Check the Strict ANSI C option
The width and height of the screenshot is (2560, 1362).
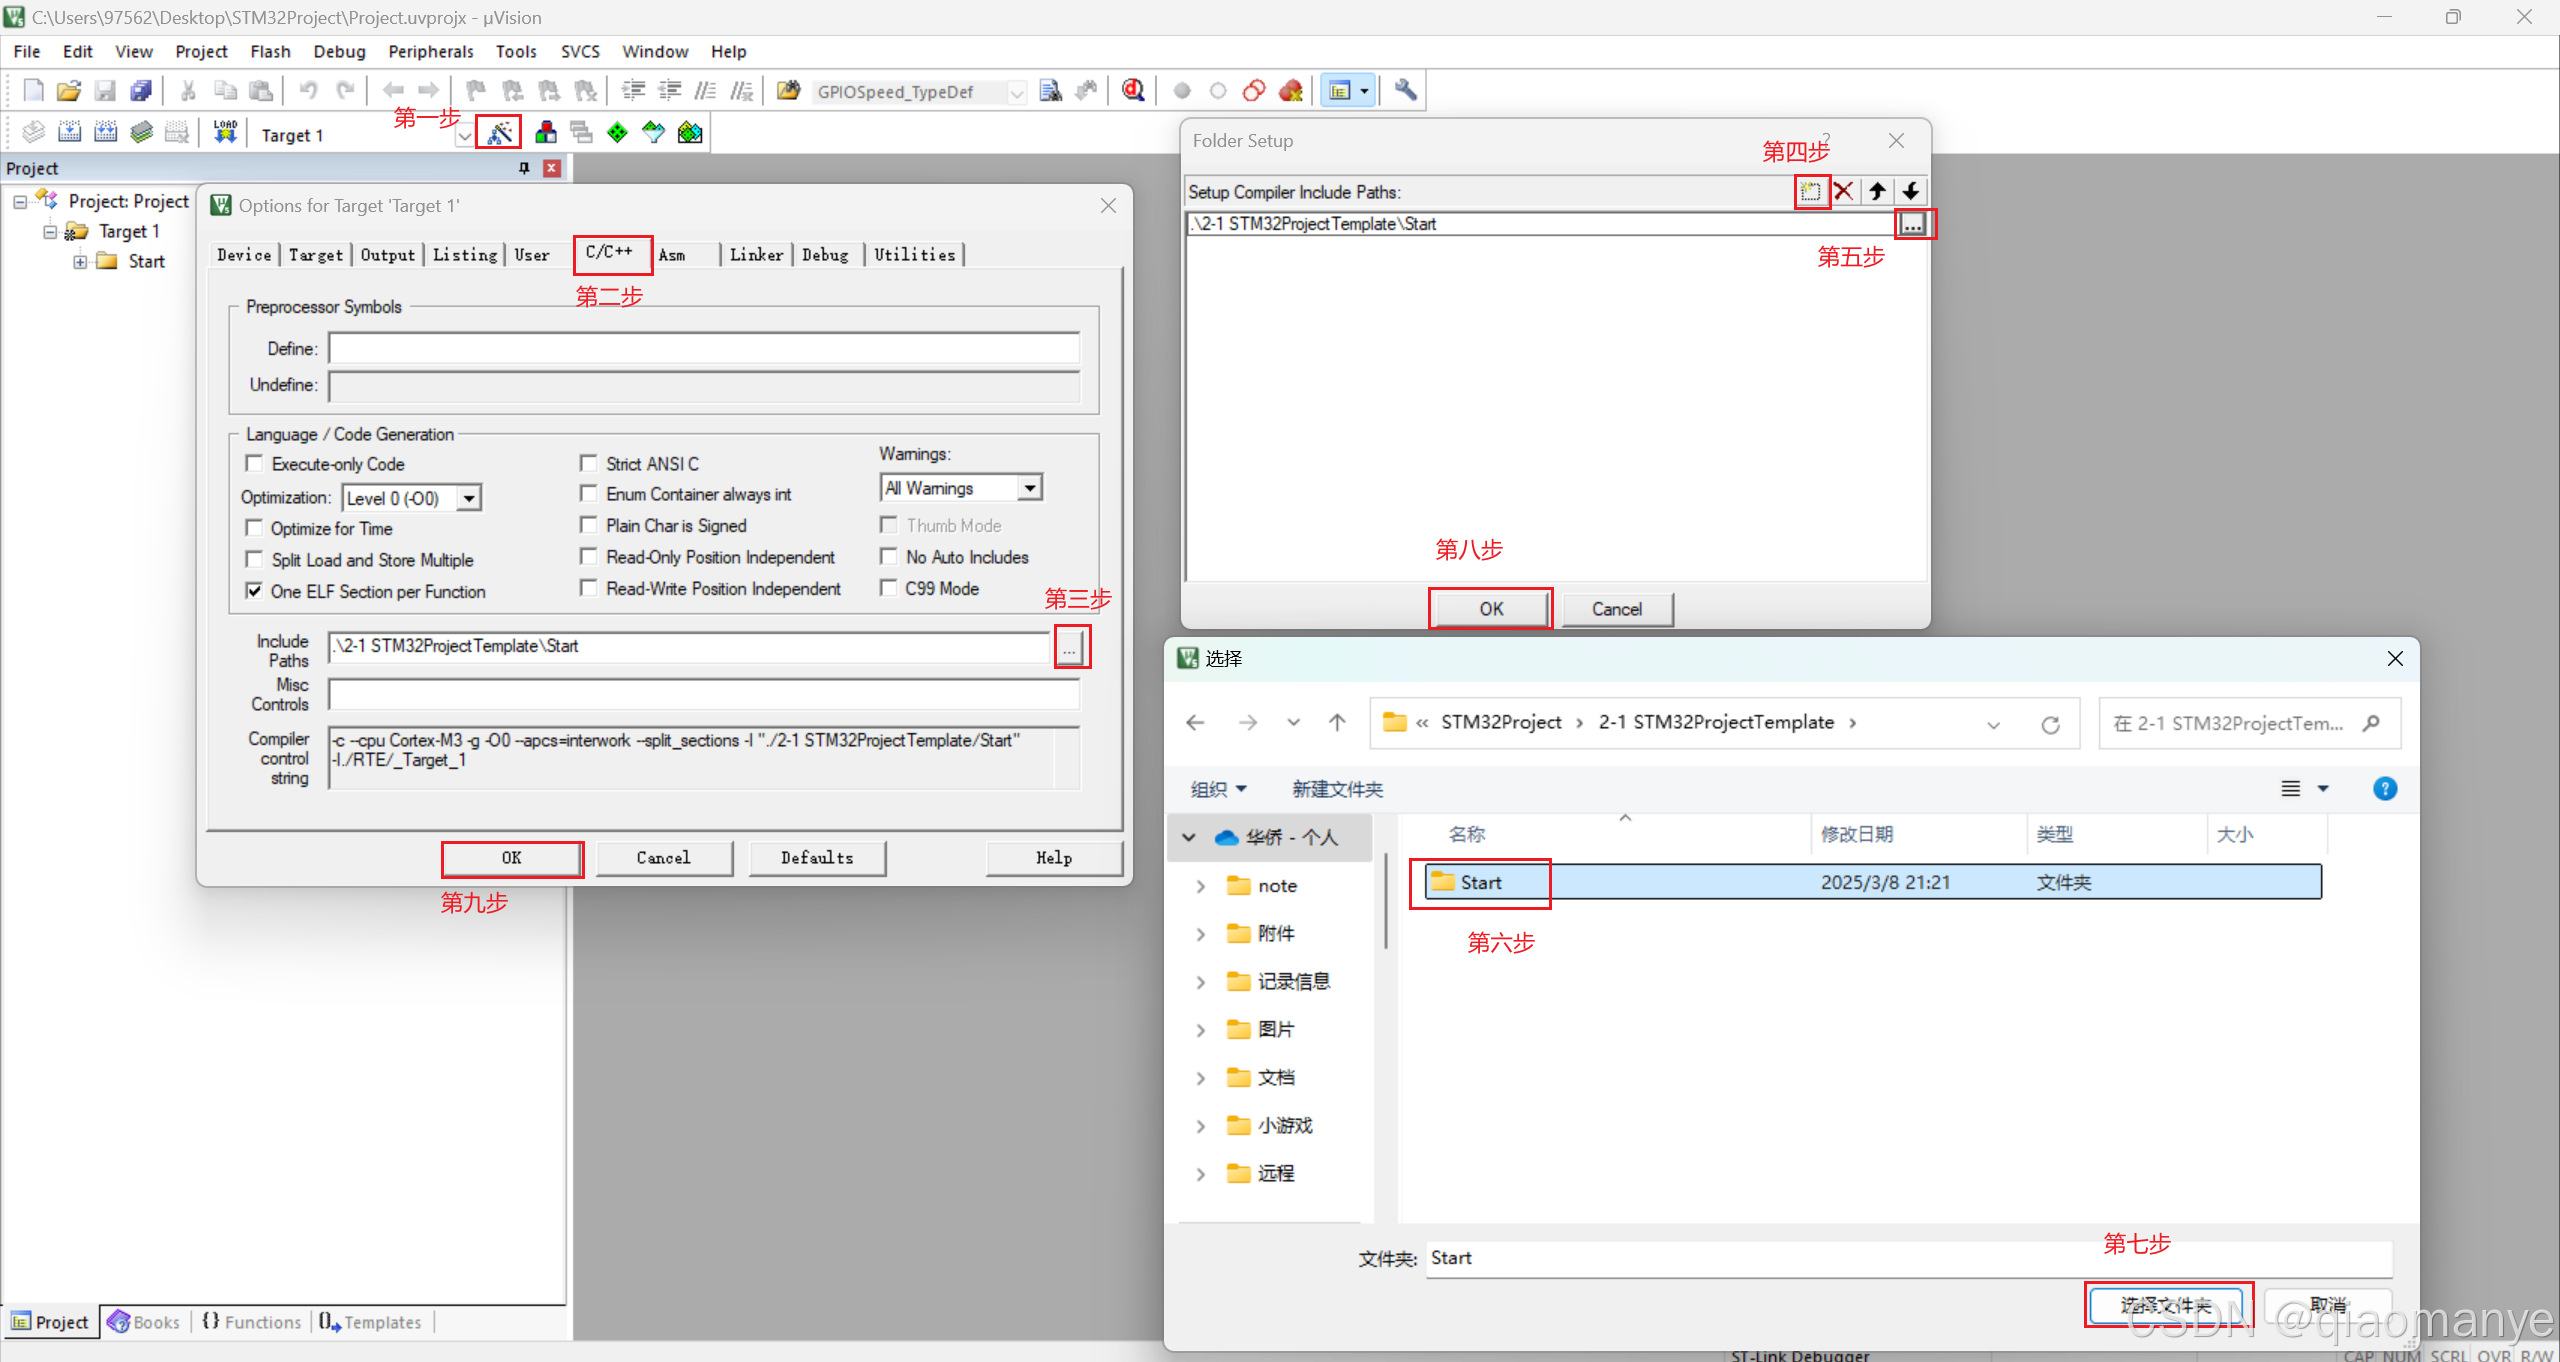click(x=589, y=463)
